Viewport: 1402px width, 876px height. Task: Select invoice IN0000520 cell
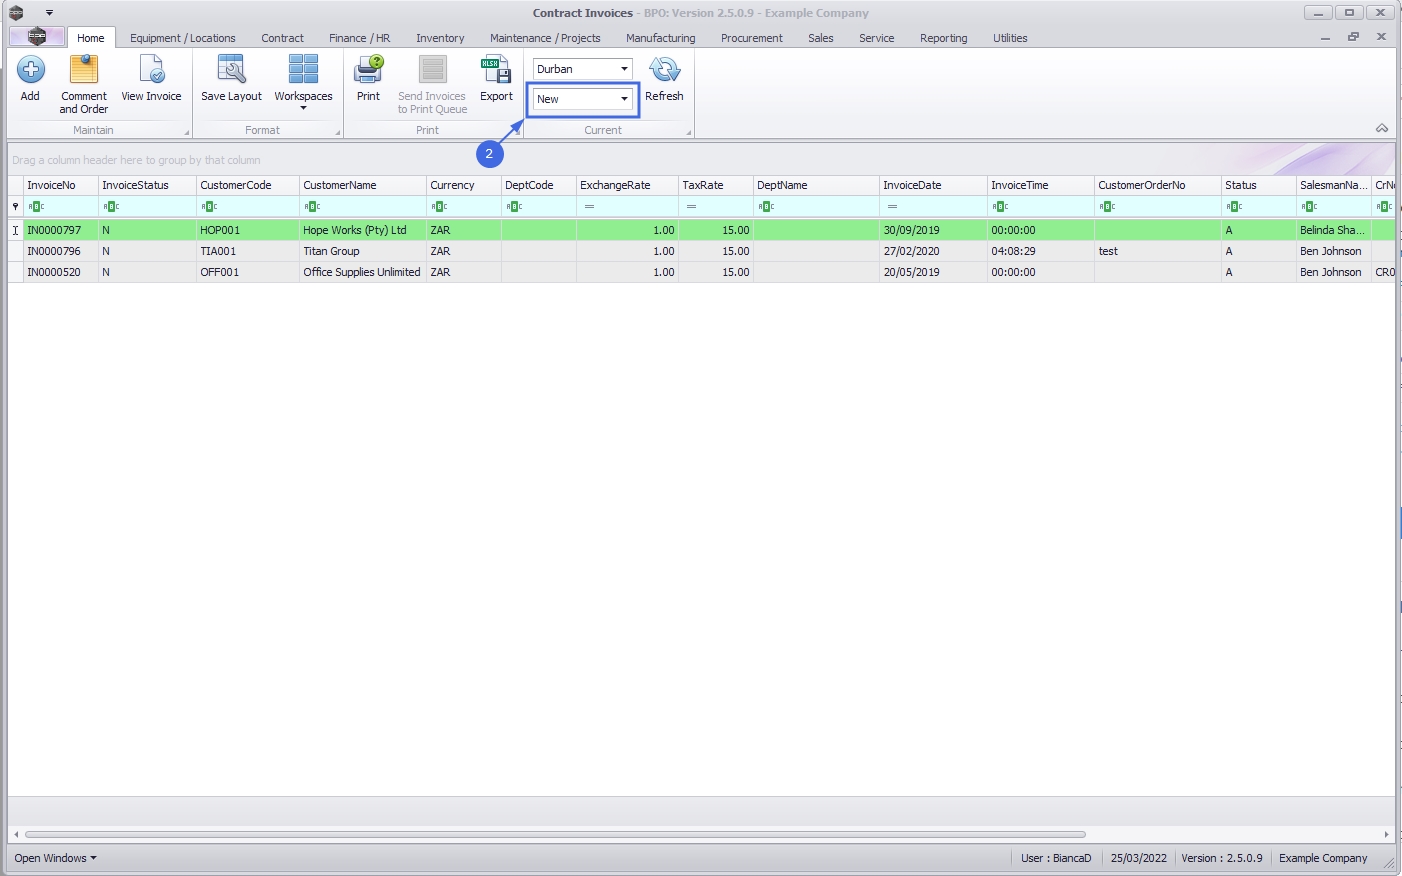pos(60,272)
